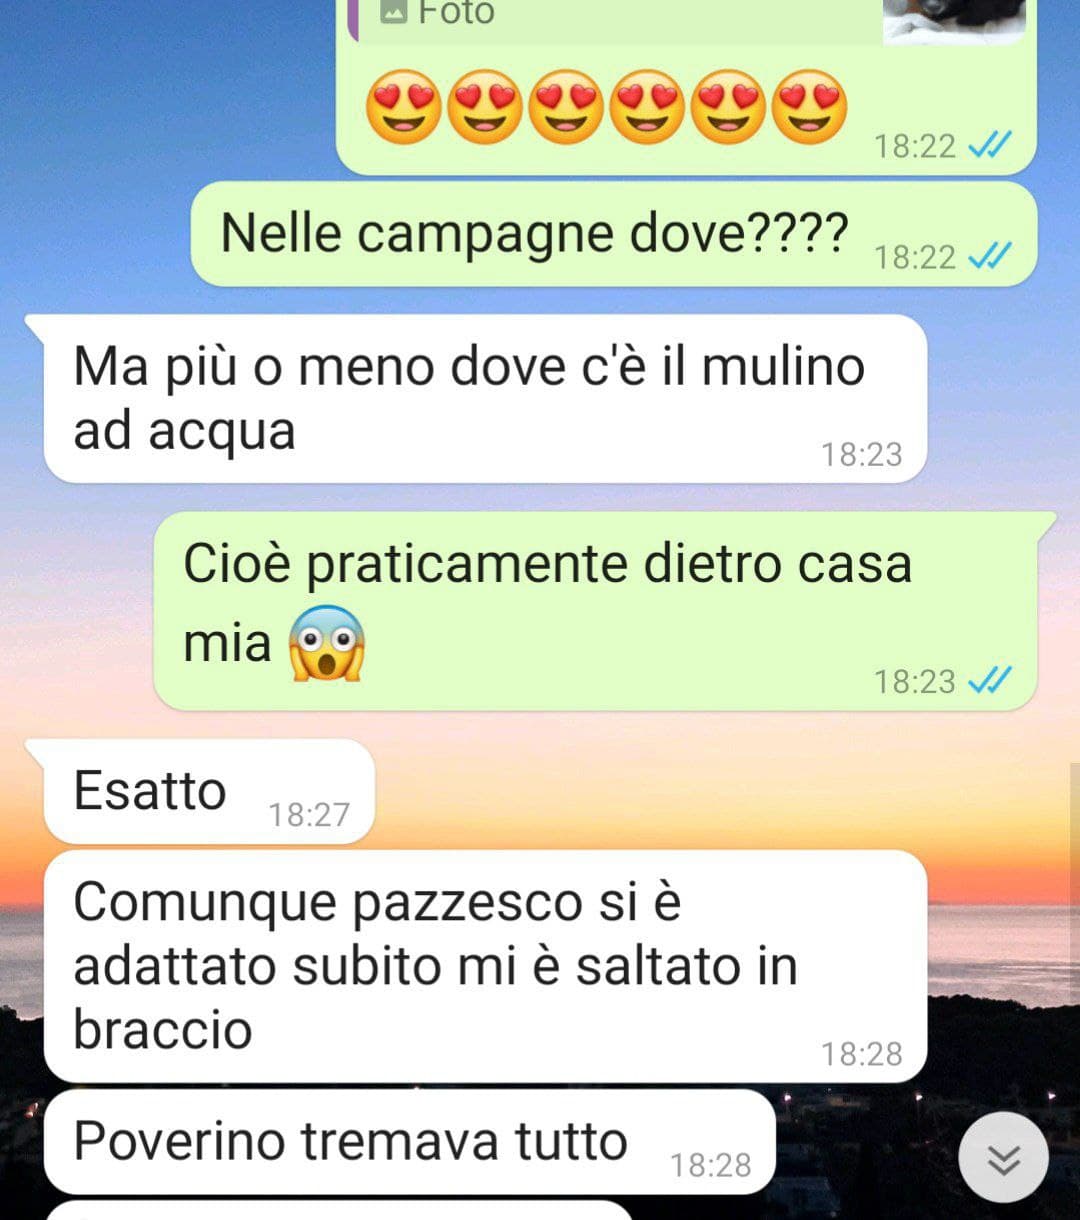
Task: Tap the Foto image icon in quoted reply
Action: coord(394,11)
